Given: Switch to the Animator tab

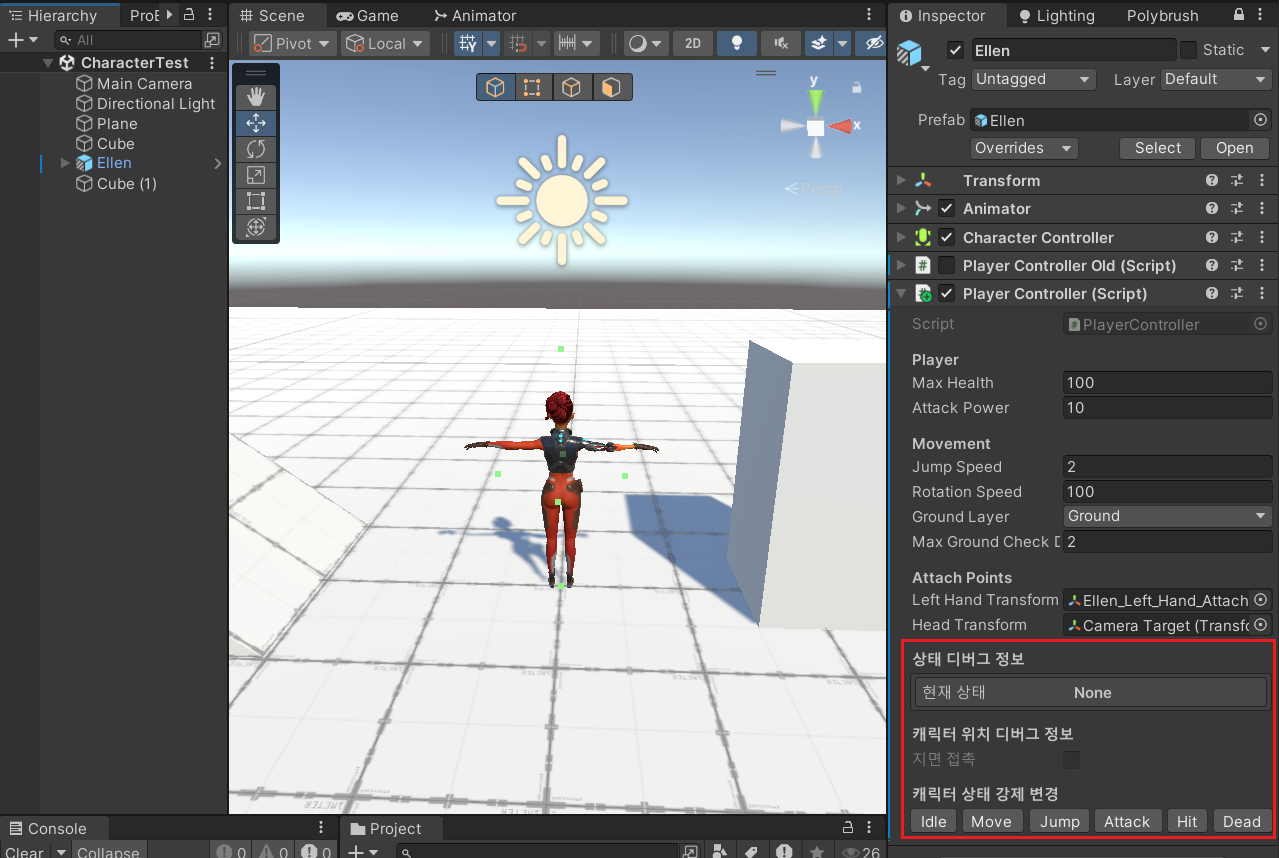Looking at the screenshot, I should [475, 15].
